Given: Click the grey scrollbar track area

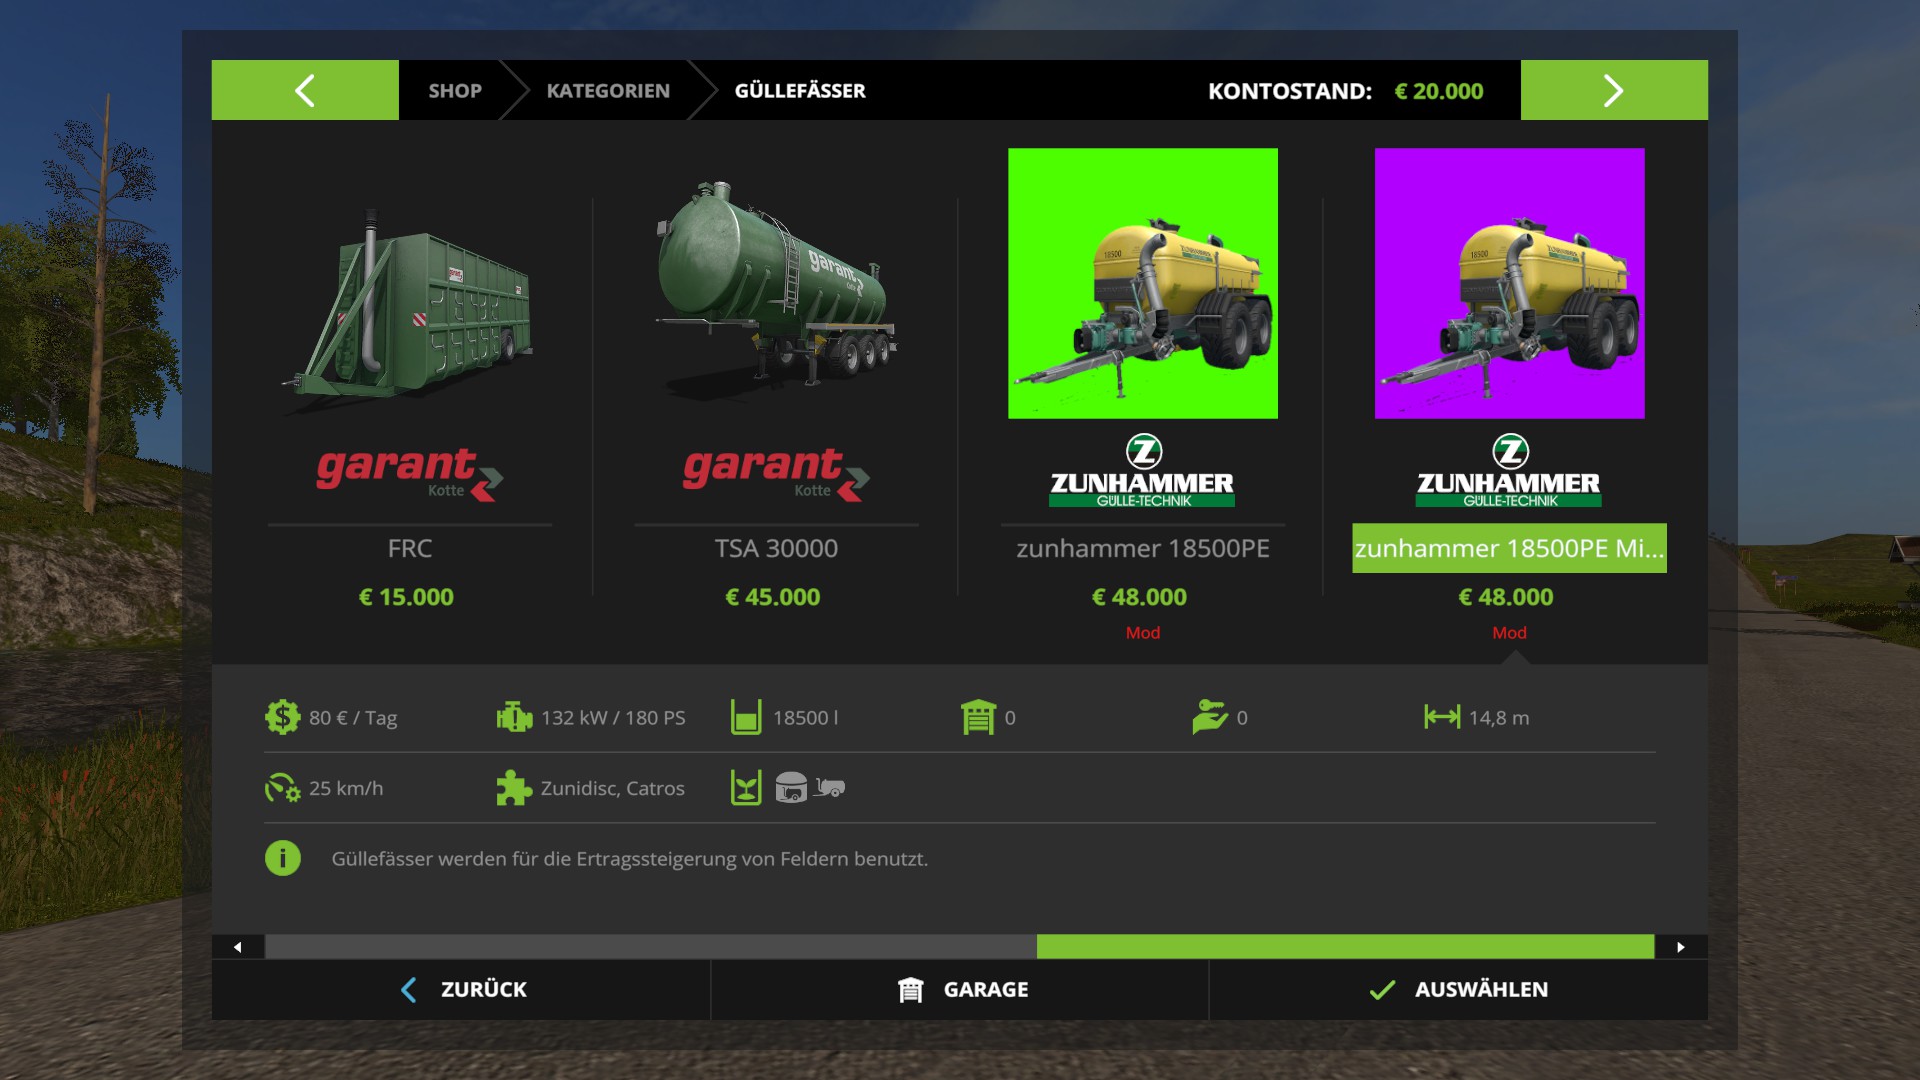Looking at the screenshot, I should pyautogui.click(x=651, y=947).
